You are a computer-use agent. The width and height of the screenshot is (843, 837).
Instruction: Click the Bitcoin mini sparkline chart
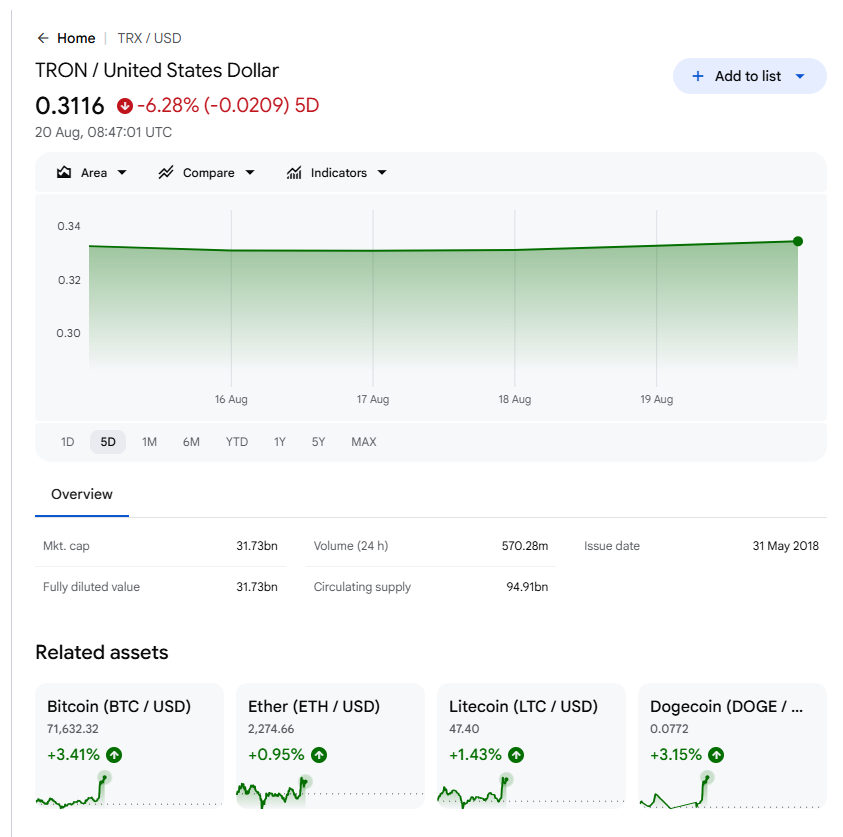coord(128,790)
